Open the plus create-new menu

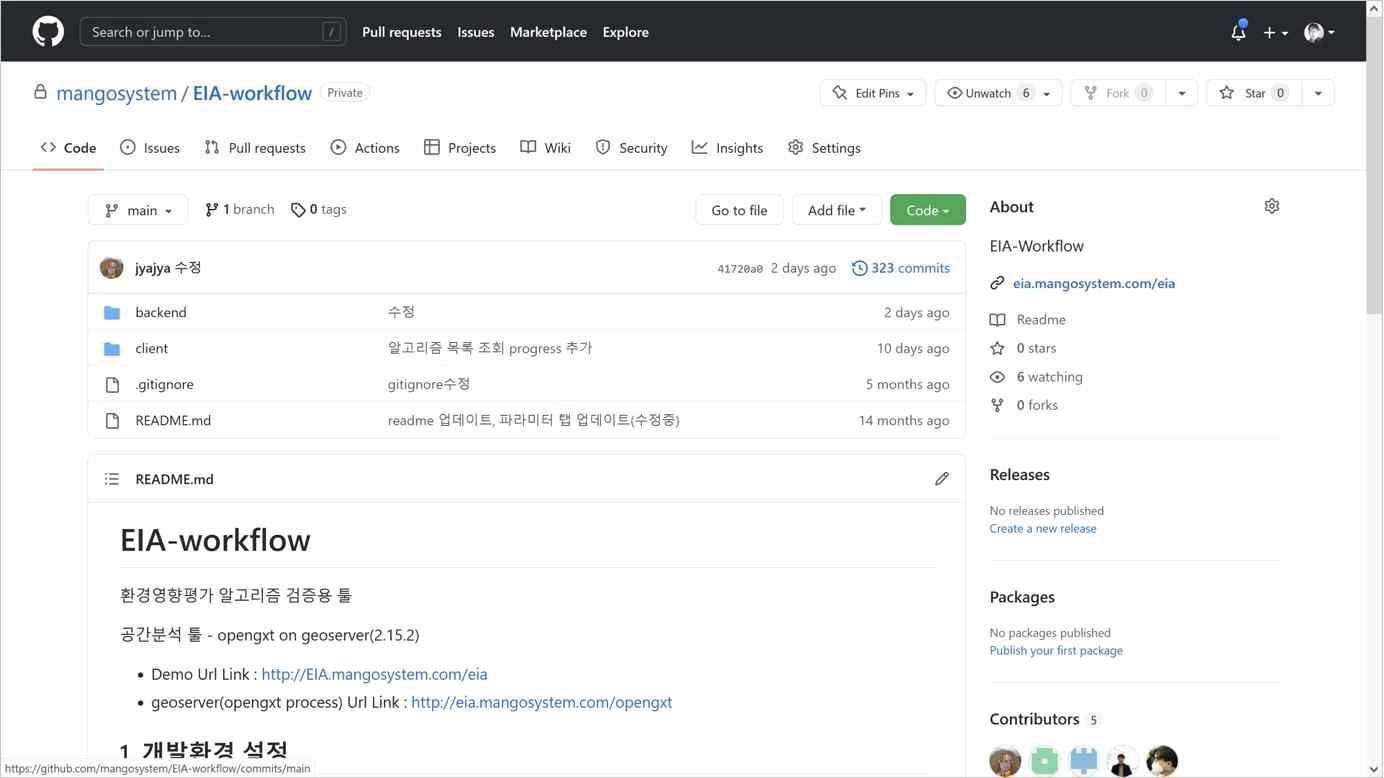tap(1275, 32)
